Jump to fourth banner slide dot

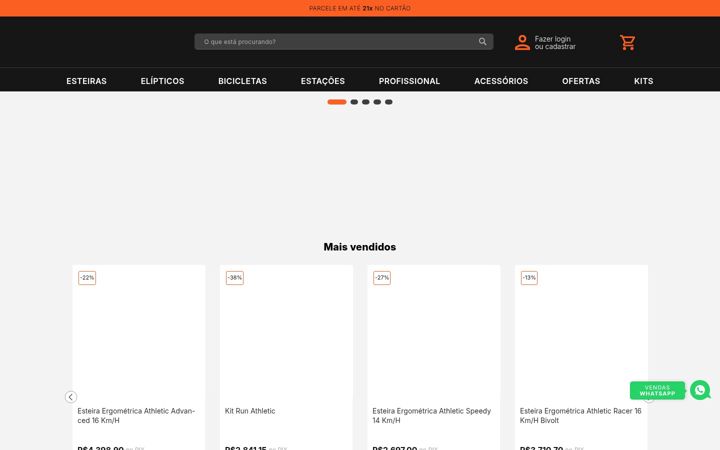pos(377,102)
